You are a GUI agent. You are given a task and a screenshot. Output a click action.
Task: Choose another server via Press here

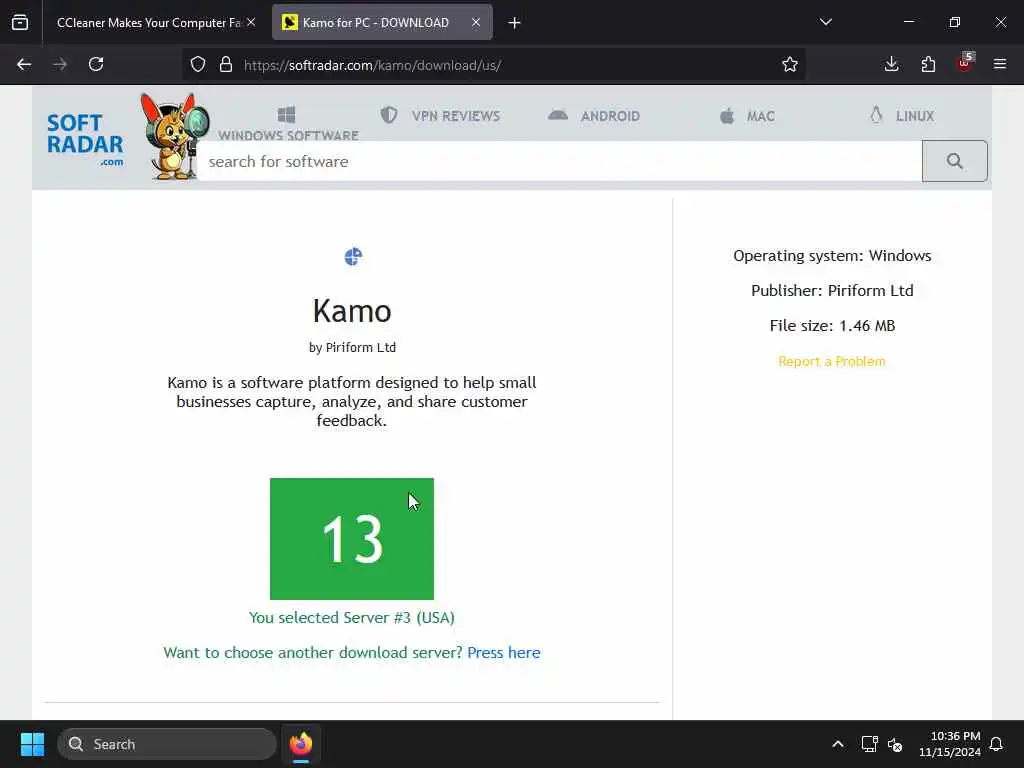pos(504,652)
